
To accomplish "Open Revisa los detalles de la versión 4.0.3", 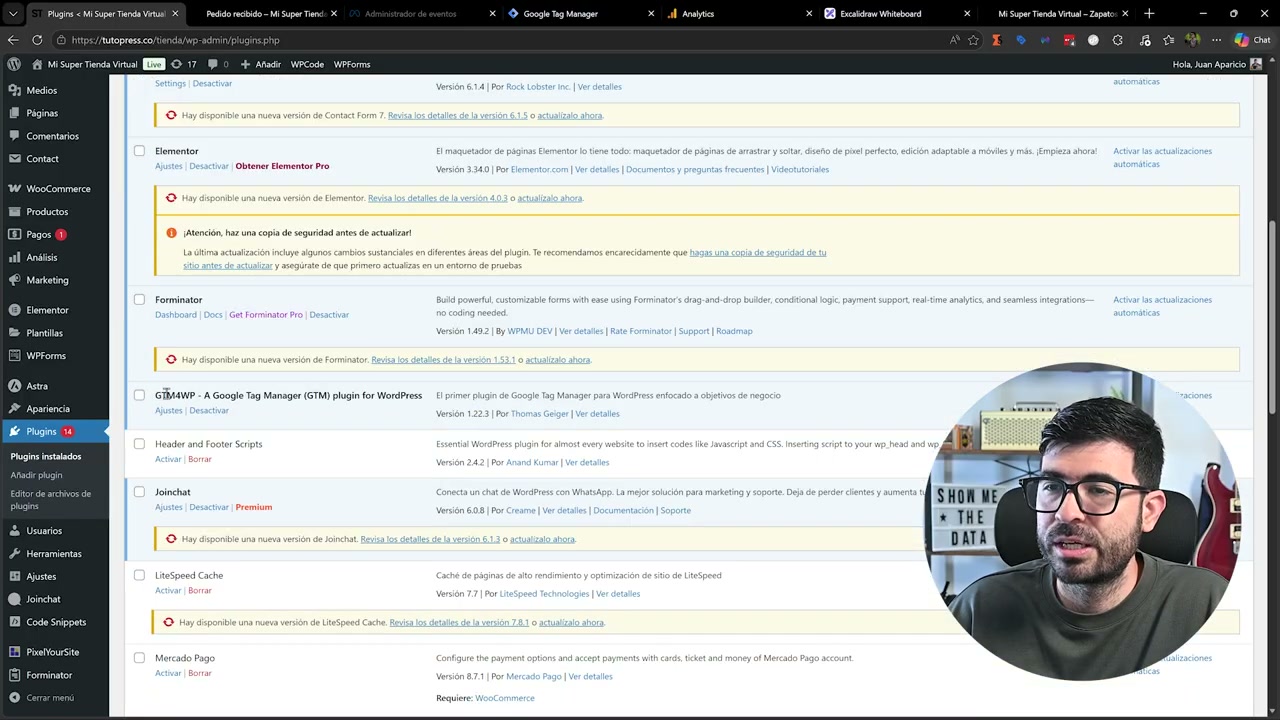I will 437,198.
